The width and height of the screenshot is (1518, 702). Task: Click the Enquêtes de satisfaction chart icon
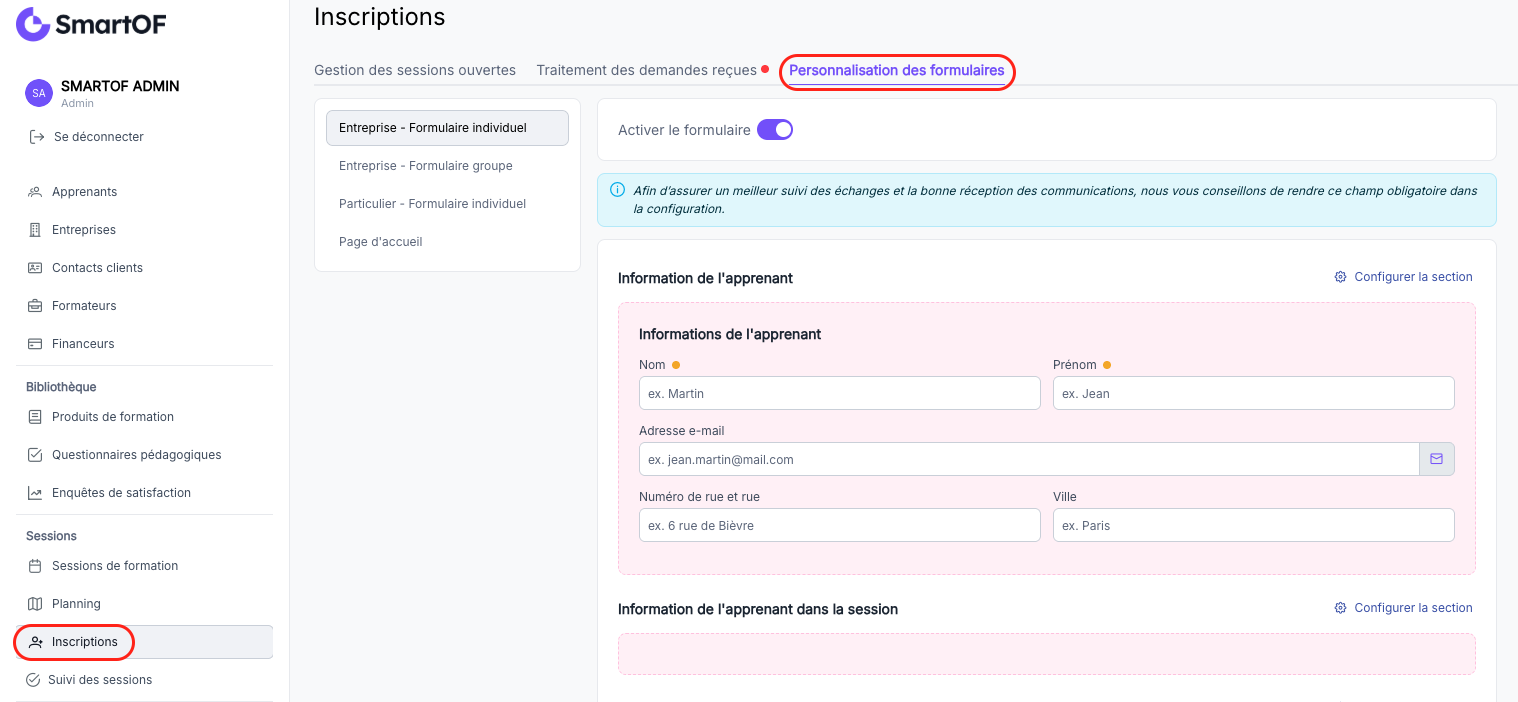(35, 493)
